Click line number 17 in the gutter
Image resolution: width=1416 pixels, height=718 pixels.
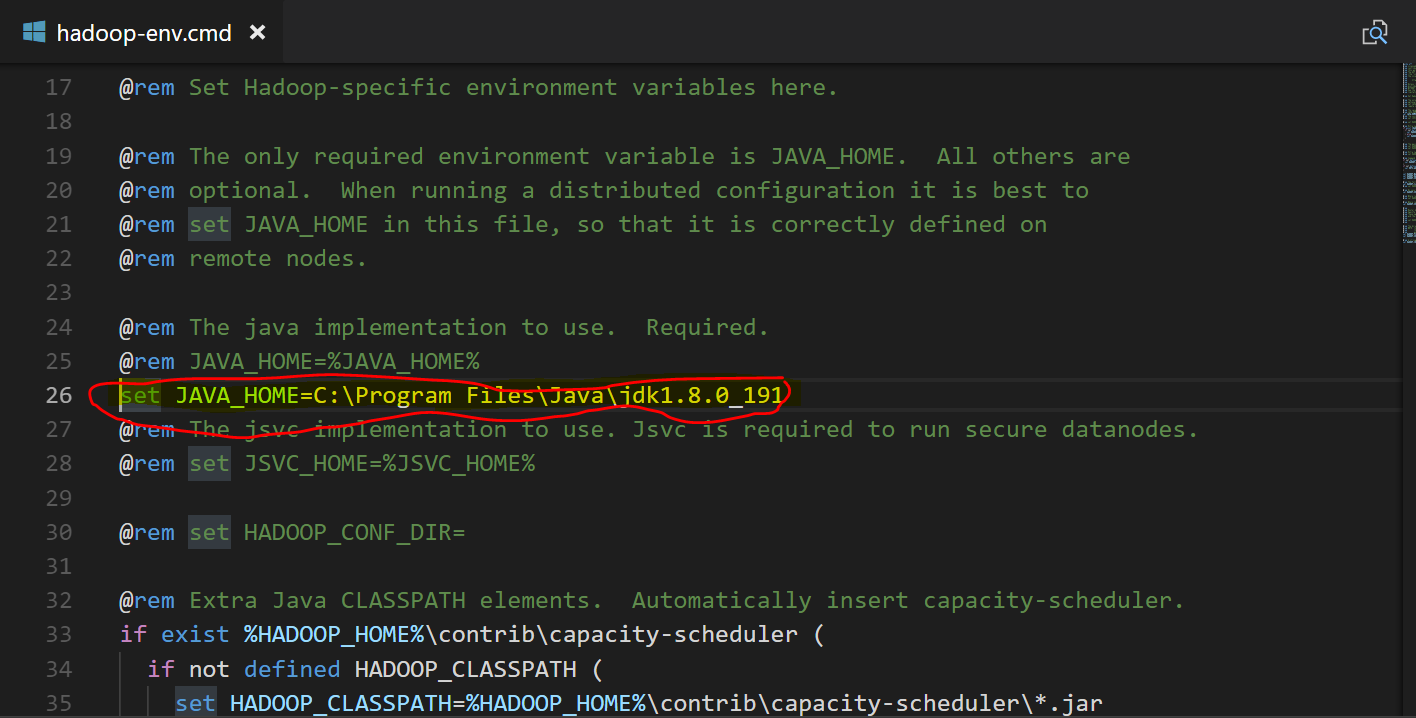(59, 87)
